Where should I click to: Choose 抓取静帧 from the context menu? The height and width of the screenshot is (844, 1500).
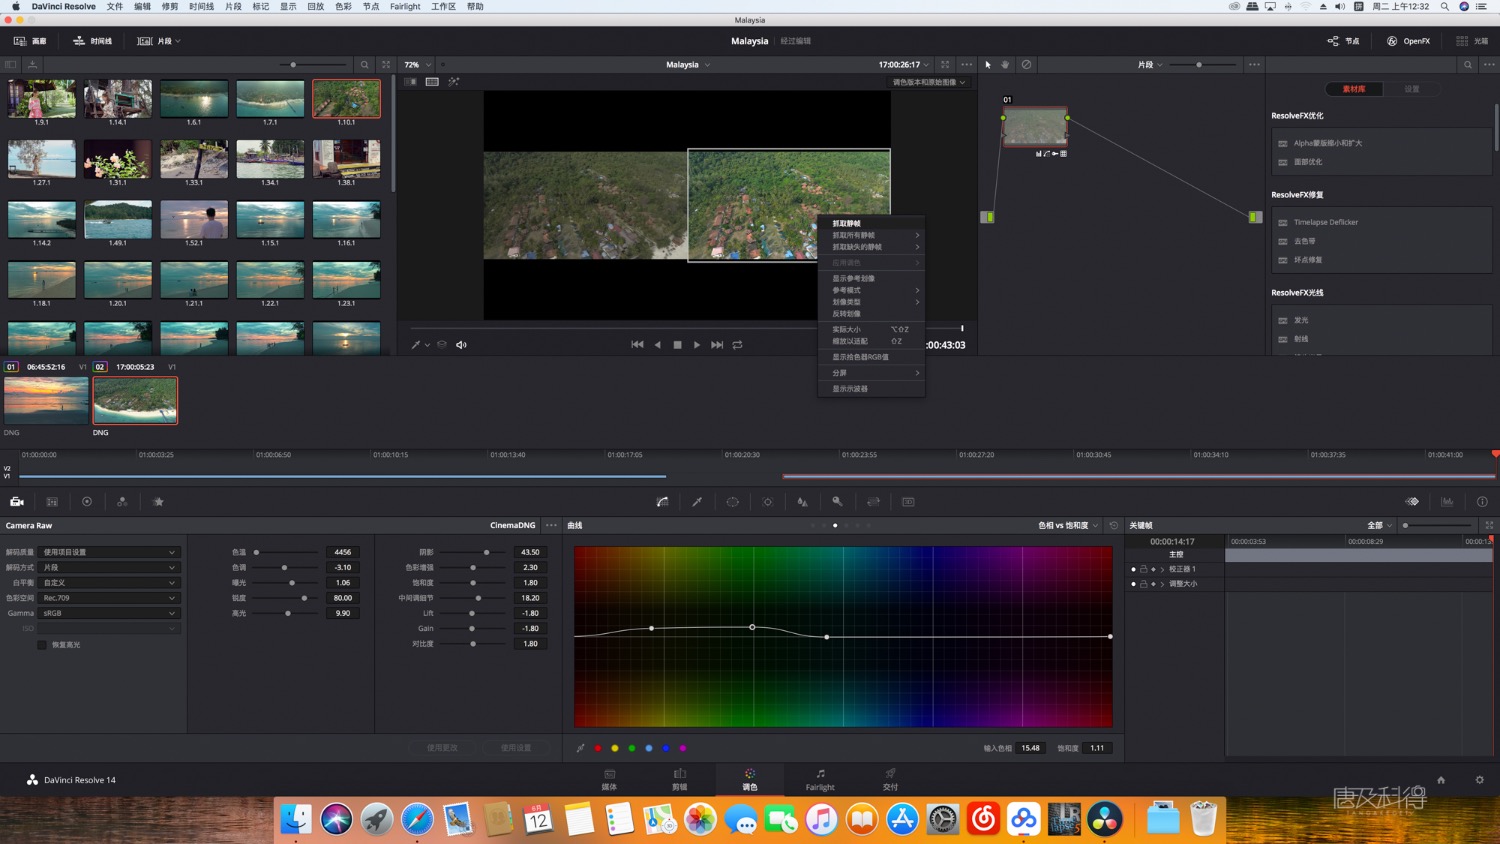pos(871,224)
